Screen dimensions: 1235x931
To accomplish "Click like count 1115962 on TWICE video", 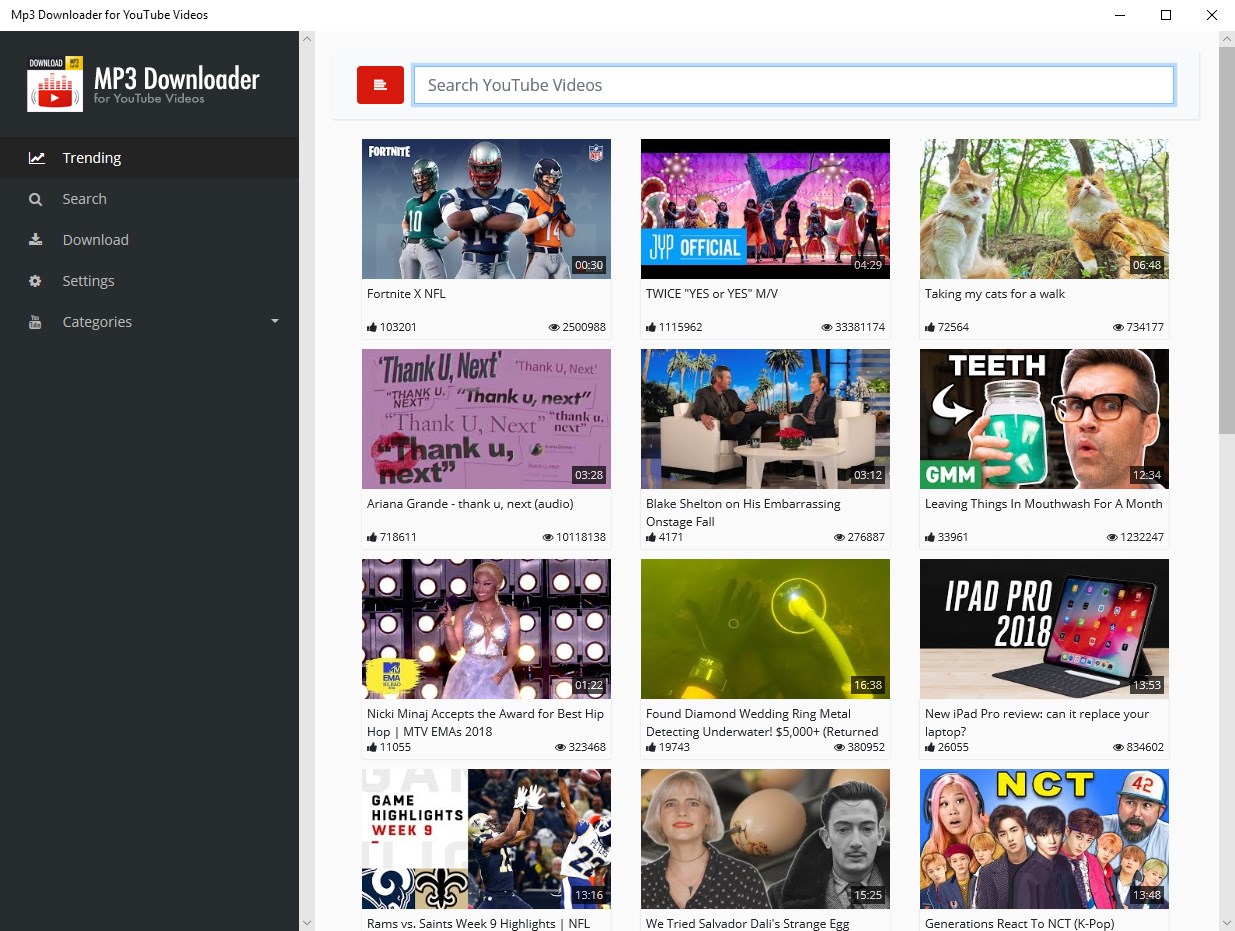I will [681, 327].
